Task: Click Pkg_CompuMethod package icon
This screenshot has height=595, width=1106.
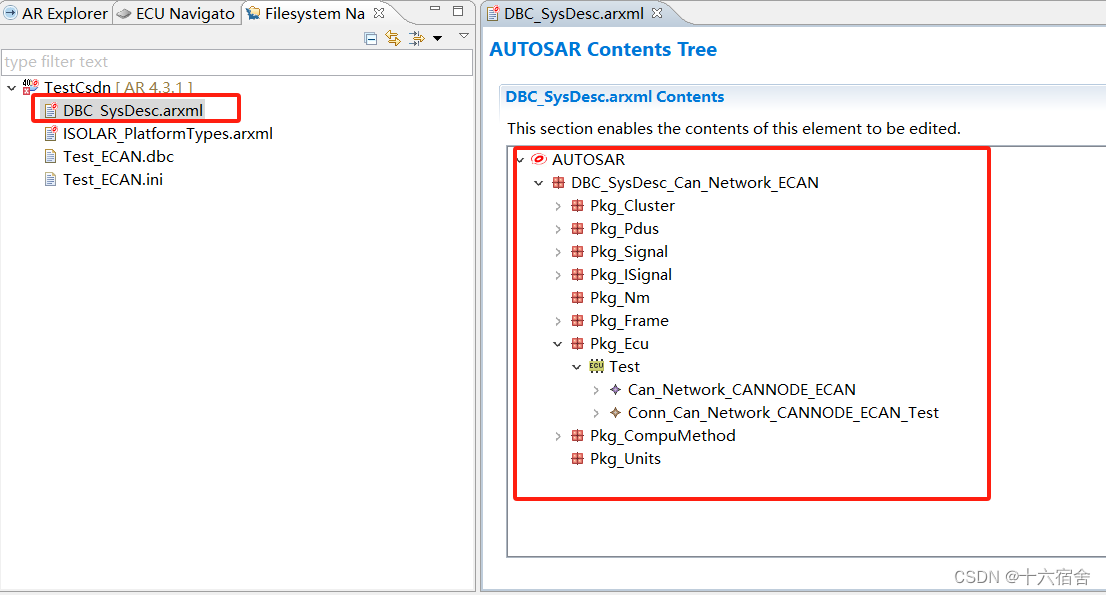Action: coord(577,436)
